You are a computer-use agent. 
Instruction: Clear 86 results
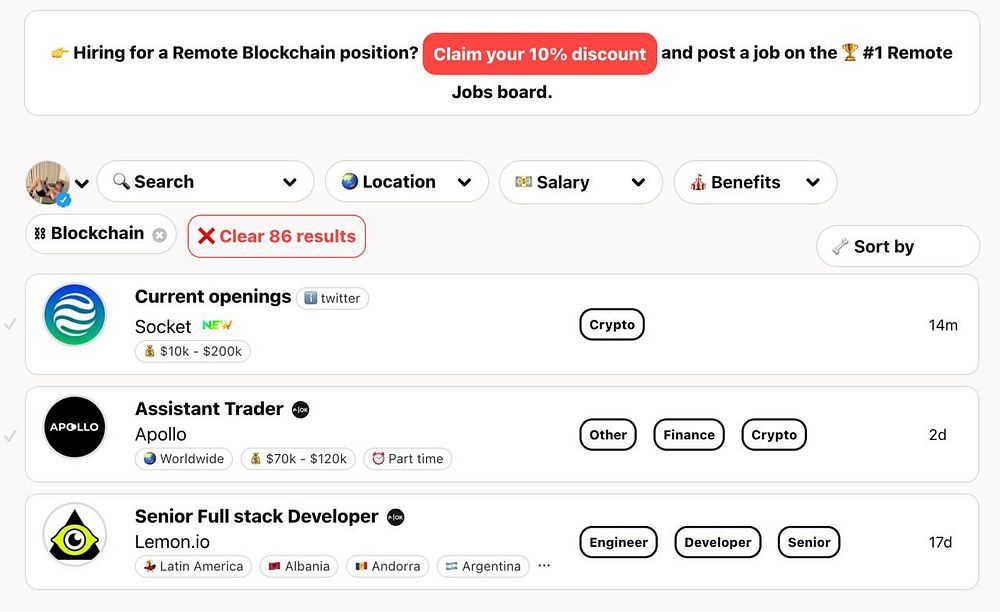[x=276, y=237]
